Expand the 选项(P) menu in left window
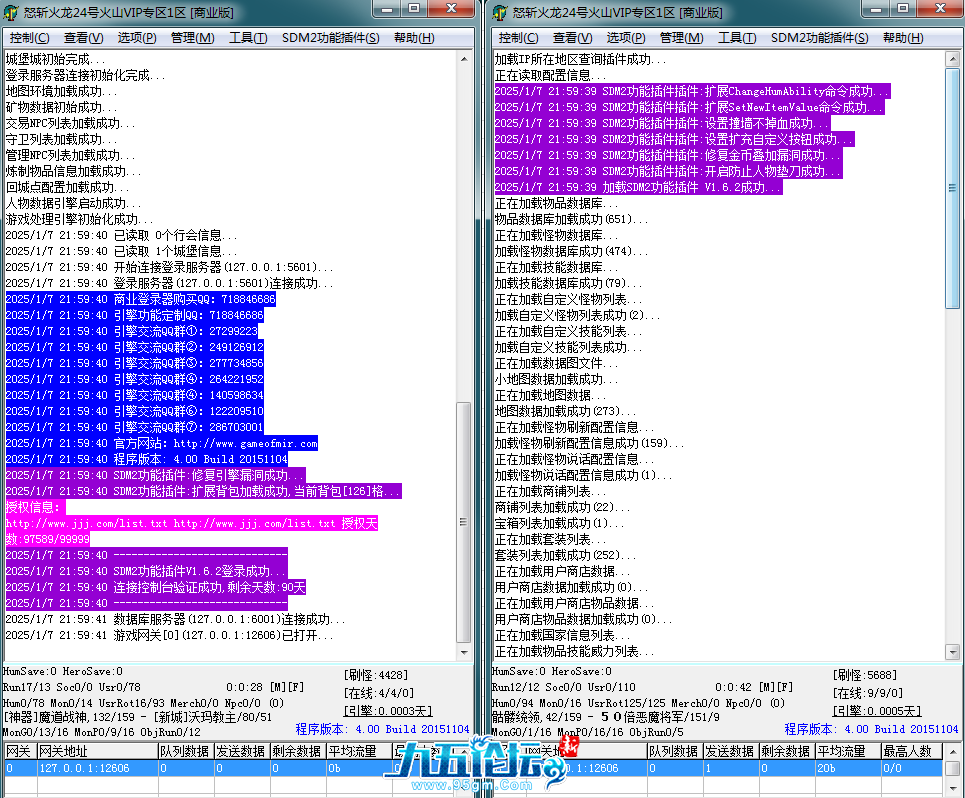The image size is (965, 798). point(137,38)
